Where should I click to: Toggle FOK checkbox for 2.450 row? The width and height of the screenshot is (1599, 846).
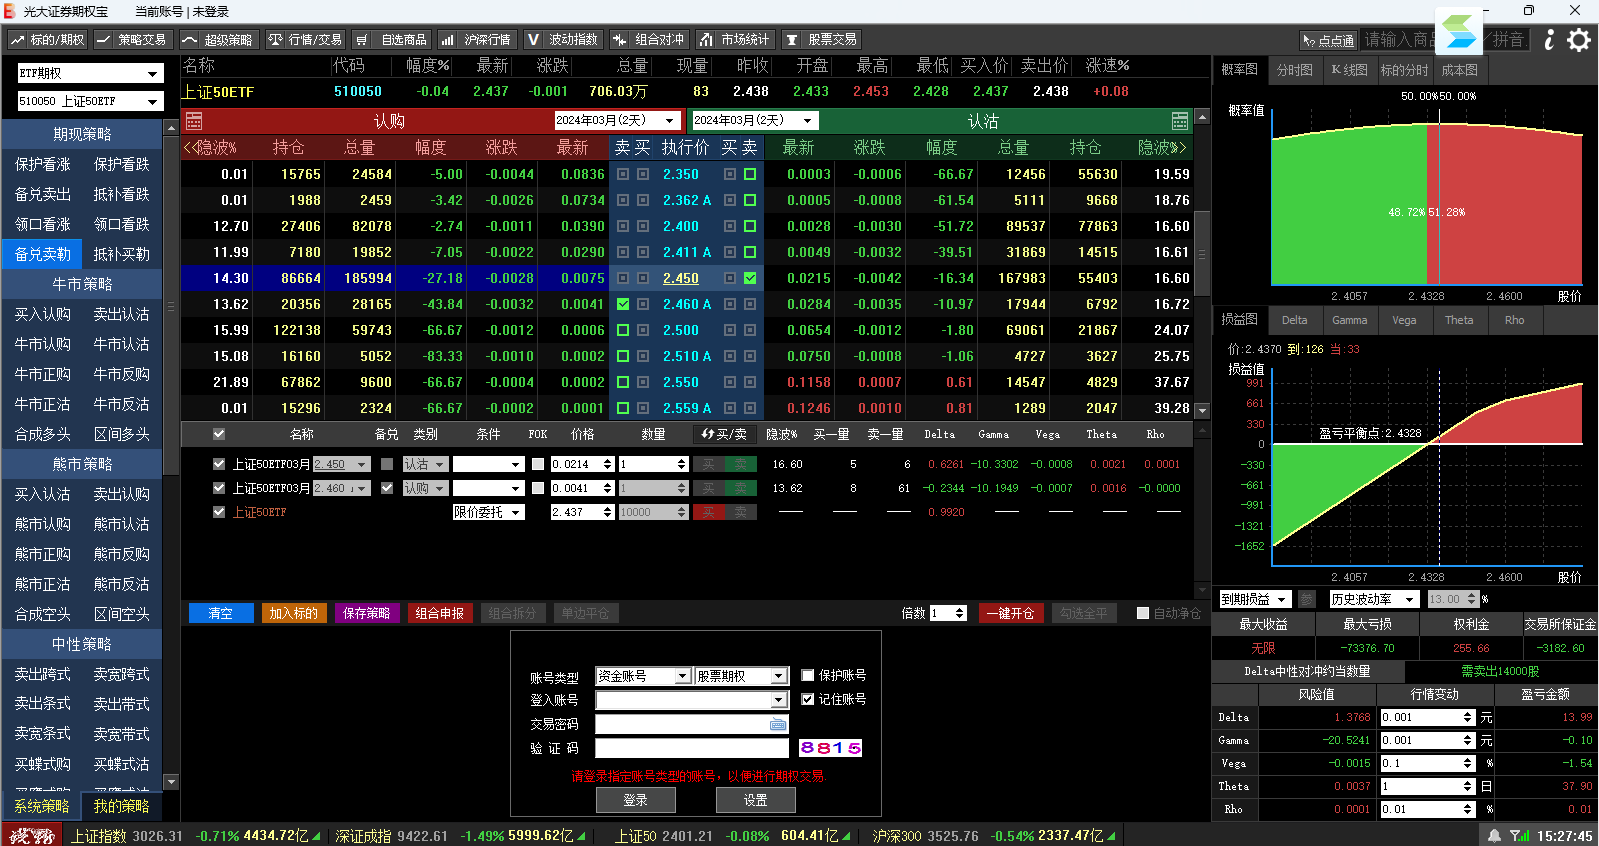(x=538, y=464)
